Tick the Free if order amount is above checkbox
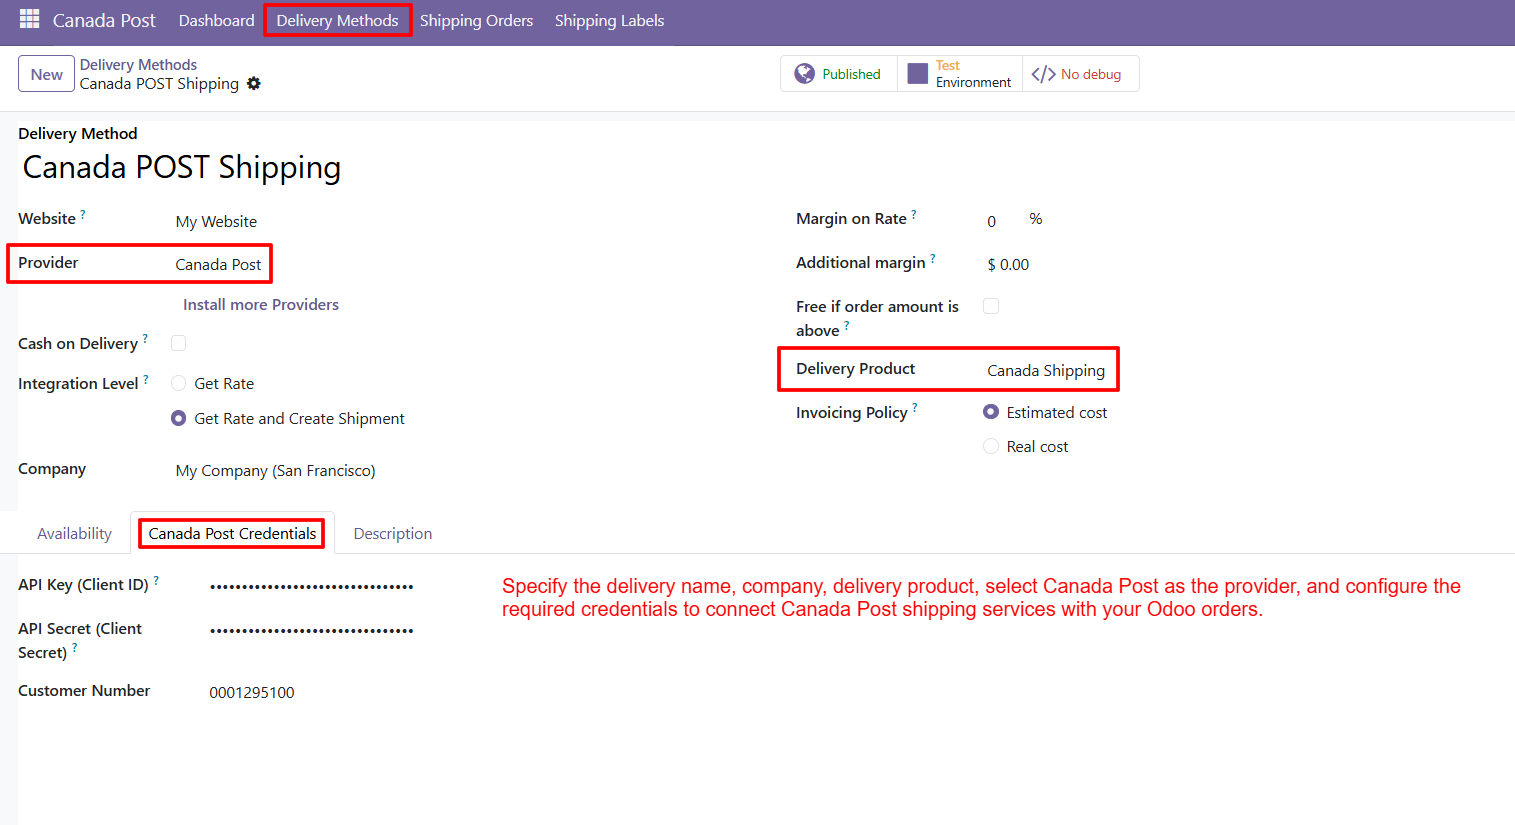The height and width of the screenshot is (825, 1515). [x=991, y=306]
